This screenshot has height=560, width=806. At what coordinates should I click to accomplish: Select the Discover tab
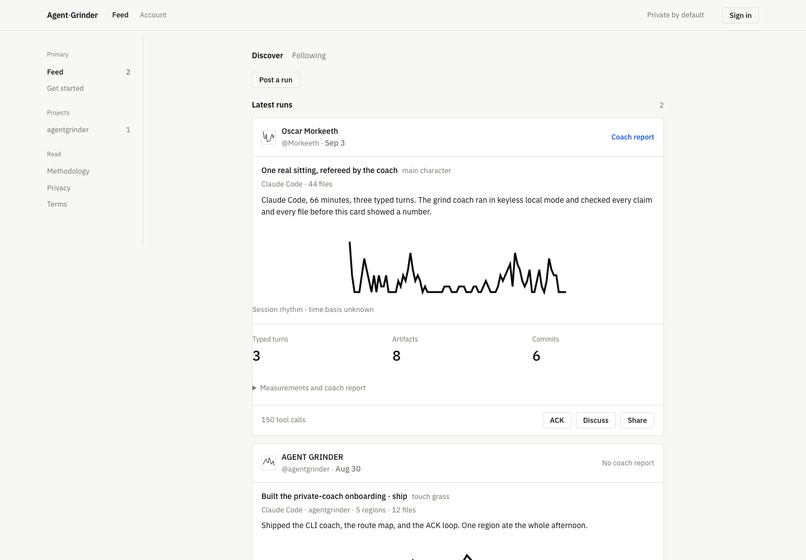pos(267,56)
